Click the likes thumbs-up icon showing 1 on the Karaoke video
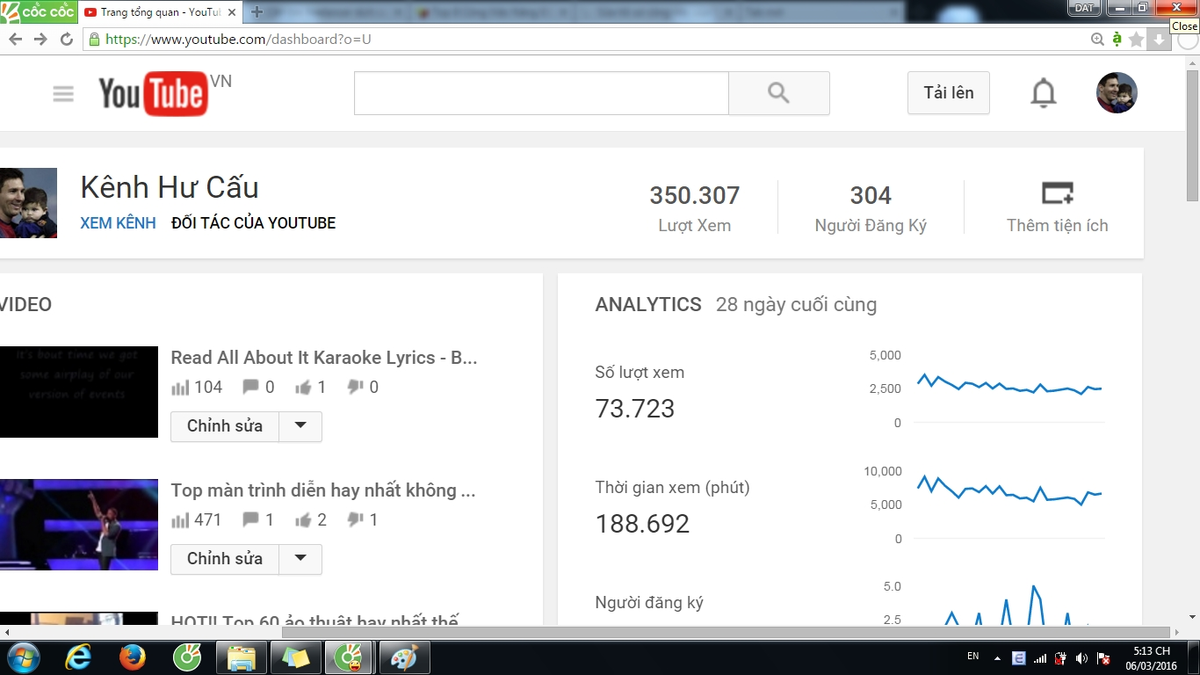1200x675 pixels. [304, 387]
